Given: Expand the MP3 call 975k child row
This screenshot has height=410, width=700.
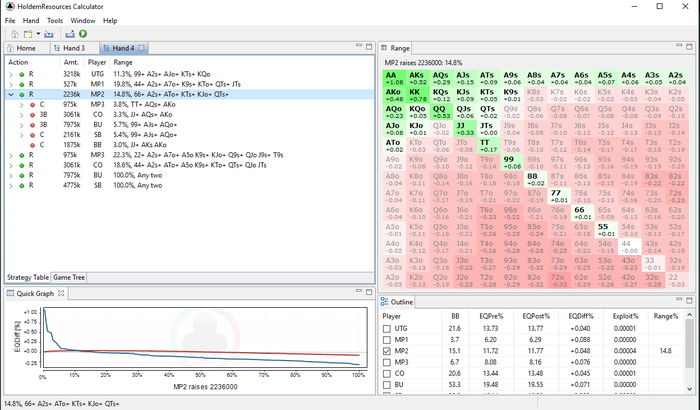Looking at the screenshot, I should coord(21,105).
